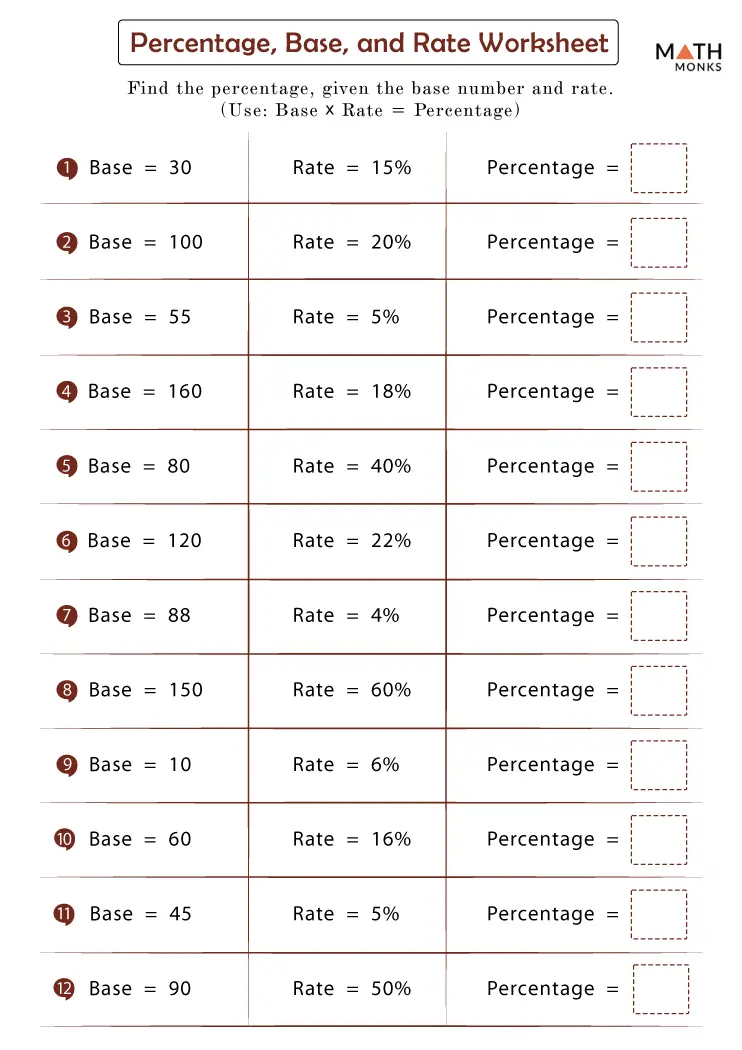The width and height of the screenshot is (742, 1050).
Task: Click the number 3 question badge
Action: (66, 317)
